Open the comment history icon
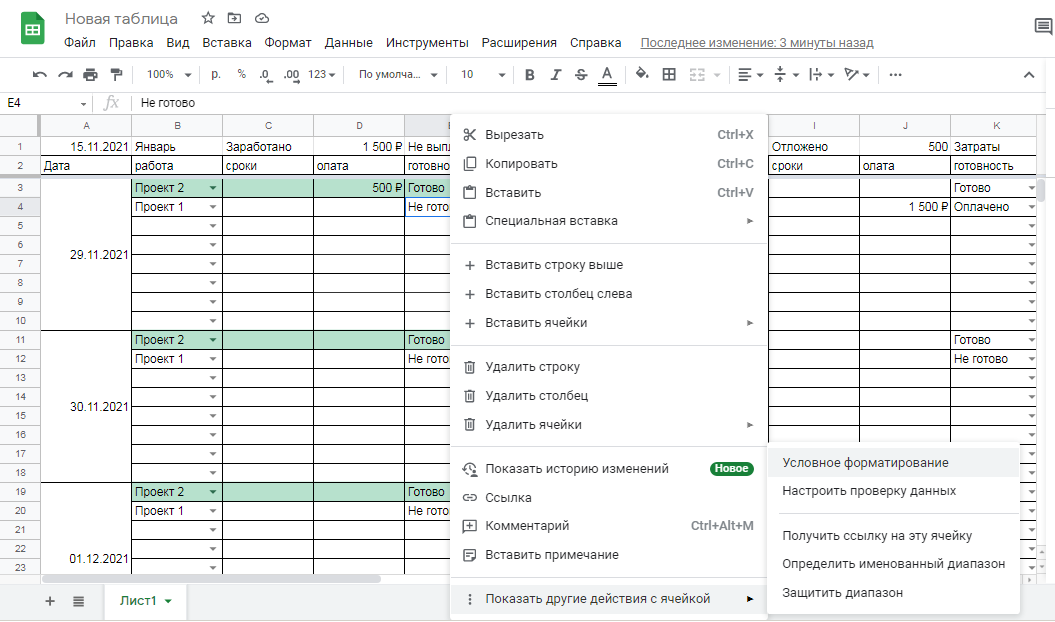Viewport: 1055px width, 622px height. (1043, 26)
